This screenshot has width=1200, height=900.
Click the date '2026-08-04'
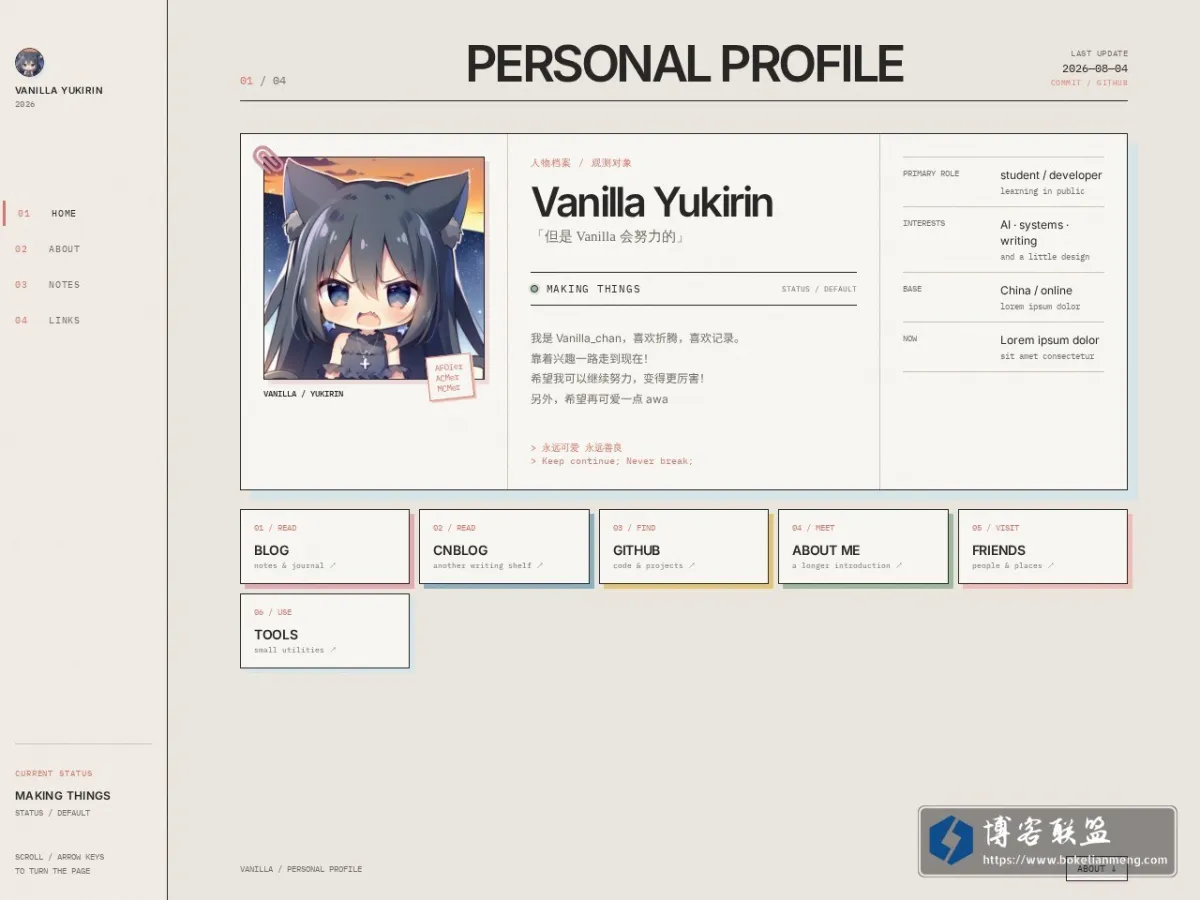(1095, 69)
